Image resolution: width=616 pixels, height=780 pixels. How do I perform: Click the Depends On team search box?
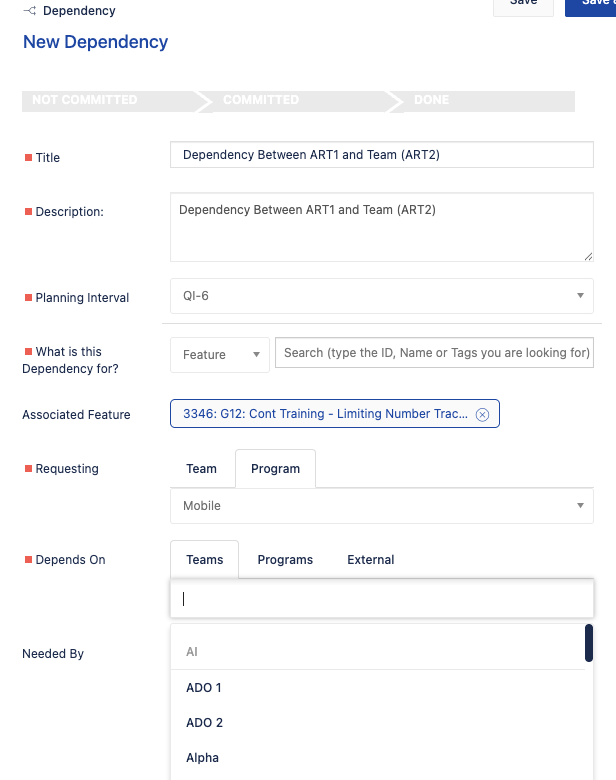click(x=382, y=598)
